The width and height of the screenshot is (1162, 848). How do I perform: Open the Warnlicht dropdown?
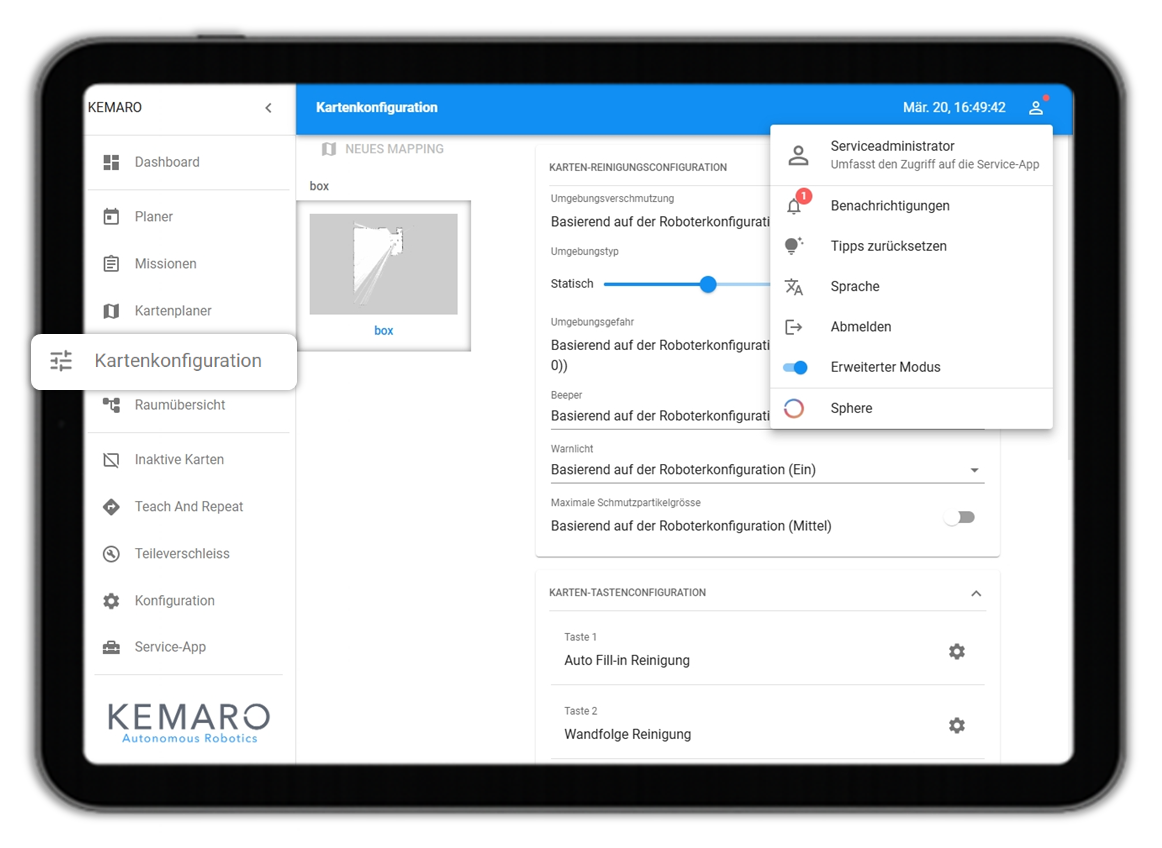pos(767,470)
